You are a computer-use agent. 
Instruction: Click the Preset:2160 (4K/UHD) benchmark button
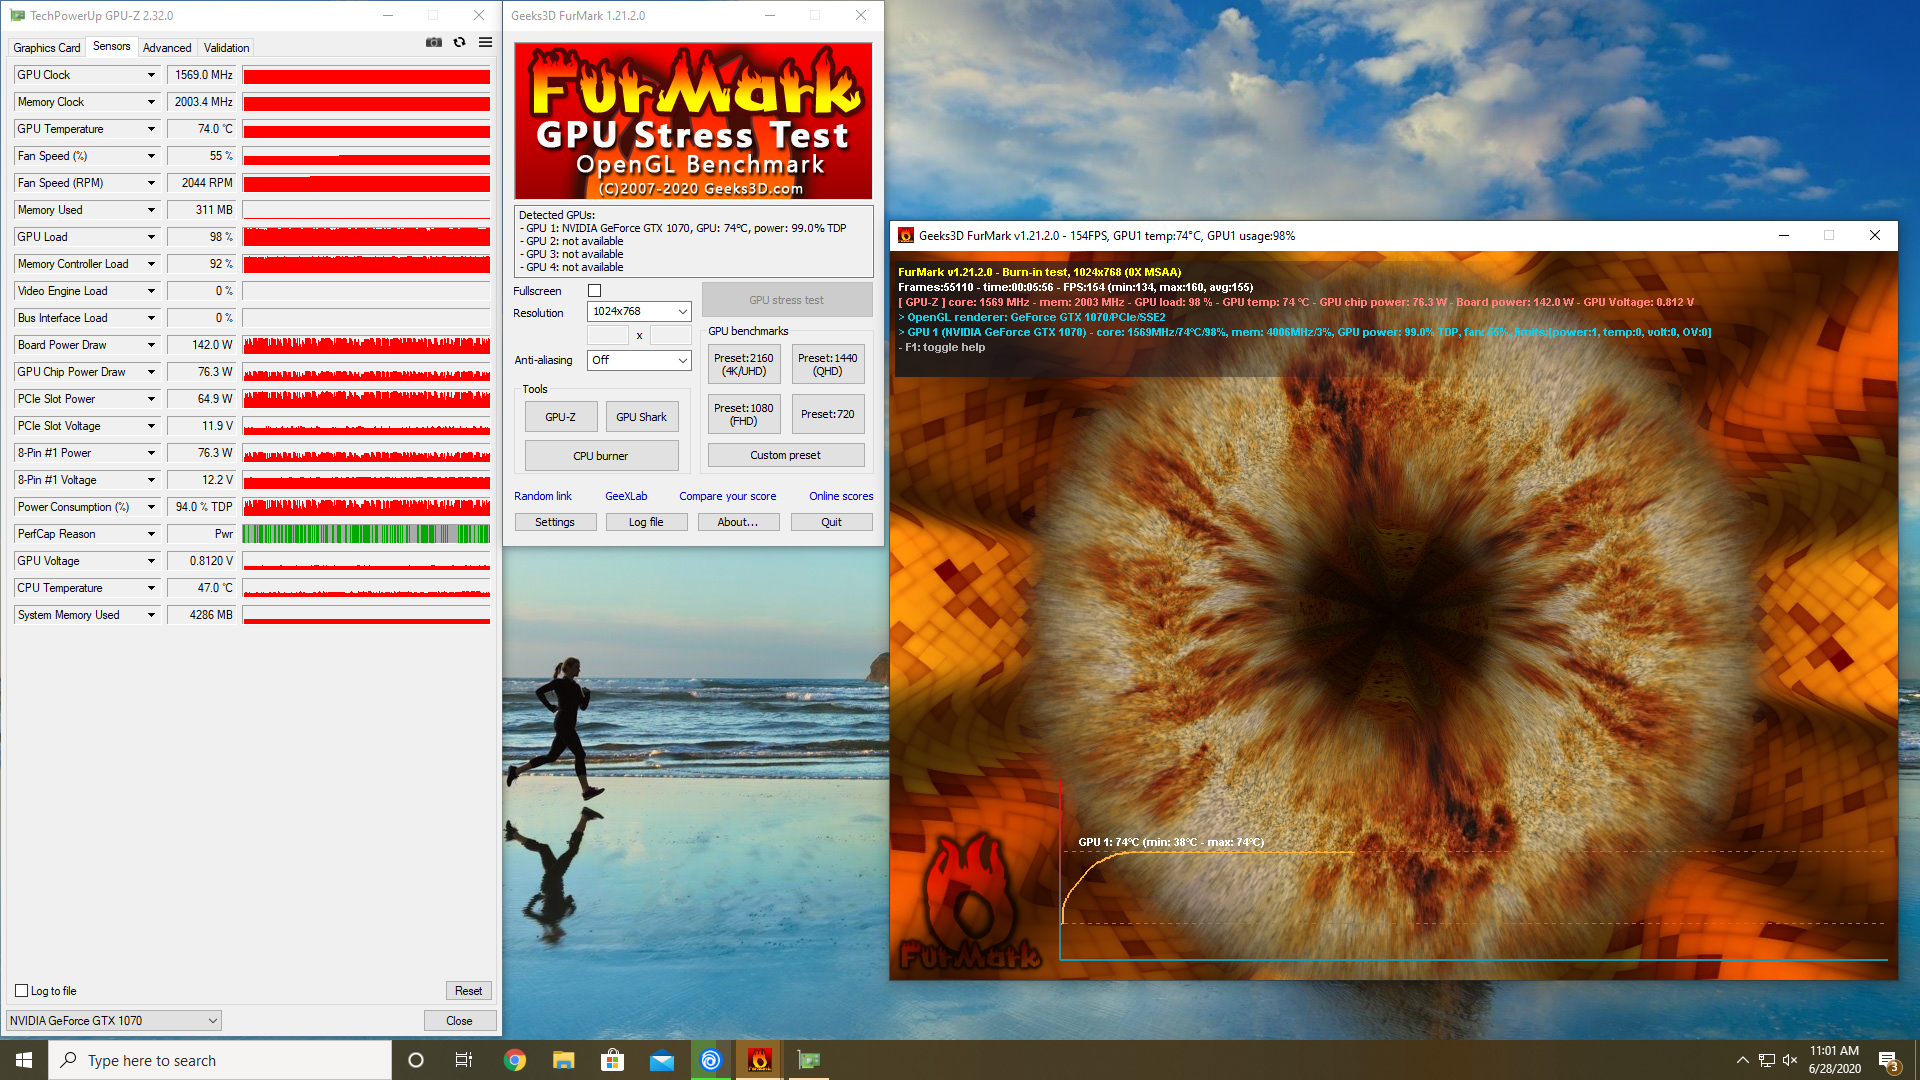[744, 365]
